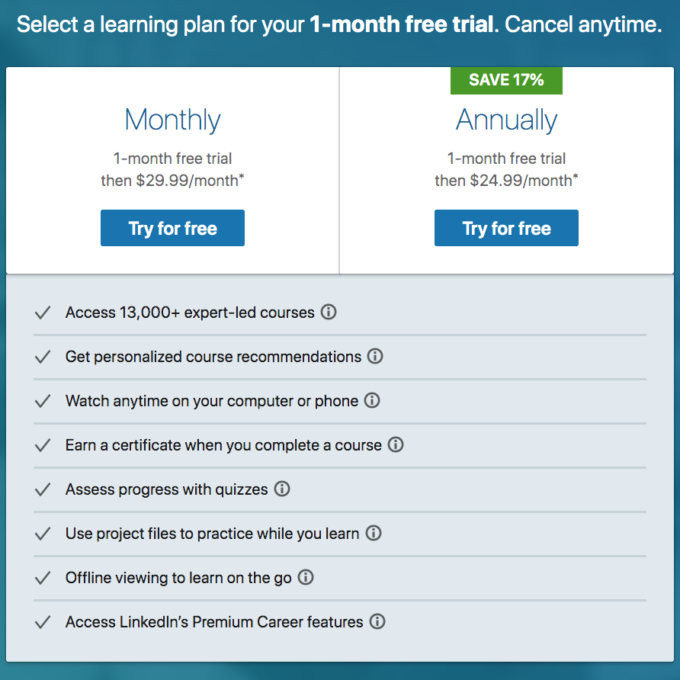Show info about earning a certificate
Viewport: 680px width, 680px height.
(x=396, y=445)
